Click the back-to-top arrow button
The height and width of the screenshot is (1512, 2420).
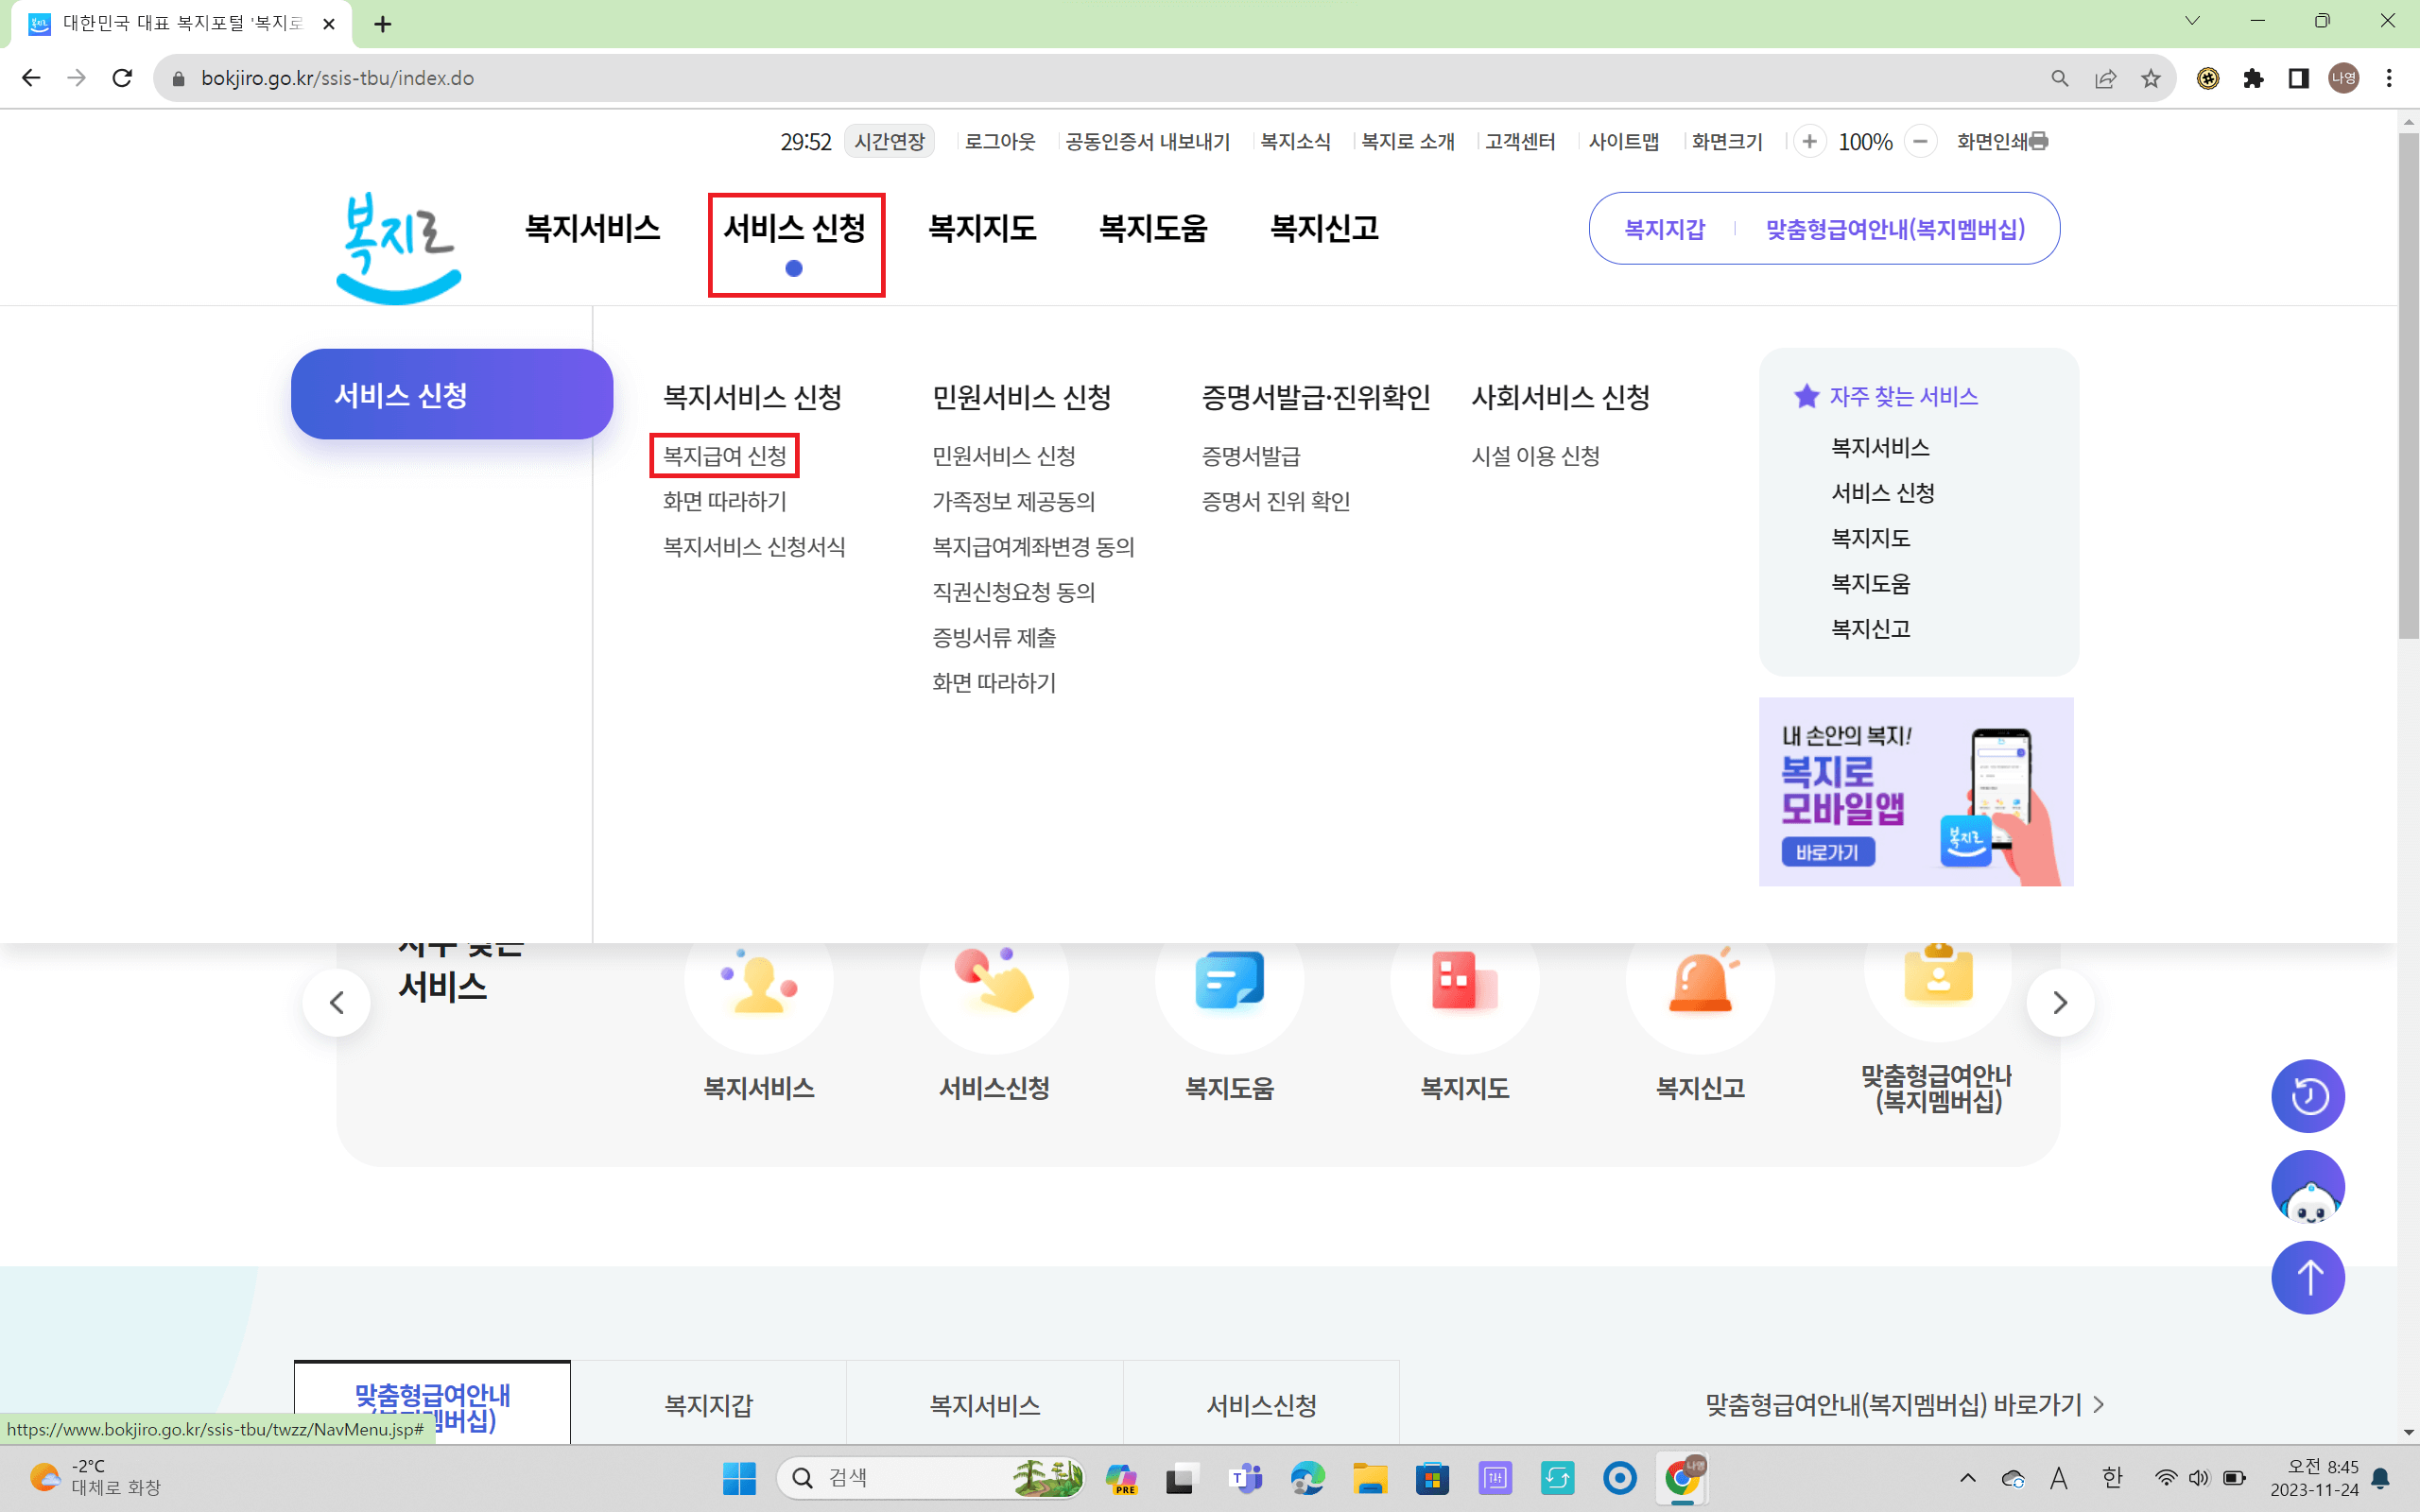point(2308,1277)
